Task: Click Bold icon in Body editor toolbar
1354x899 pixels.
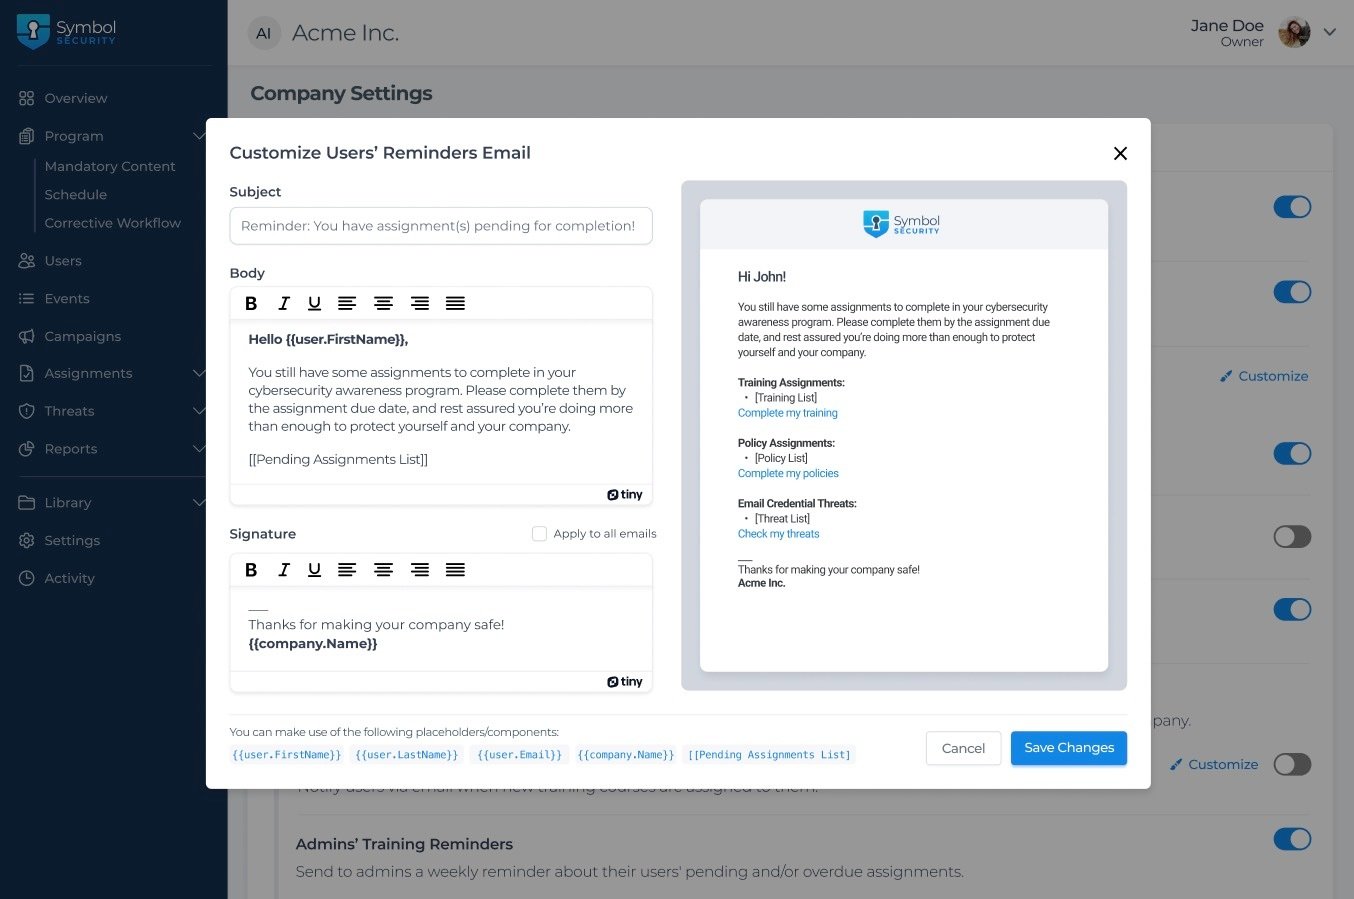Action: point(251,303)
